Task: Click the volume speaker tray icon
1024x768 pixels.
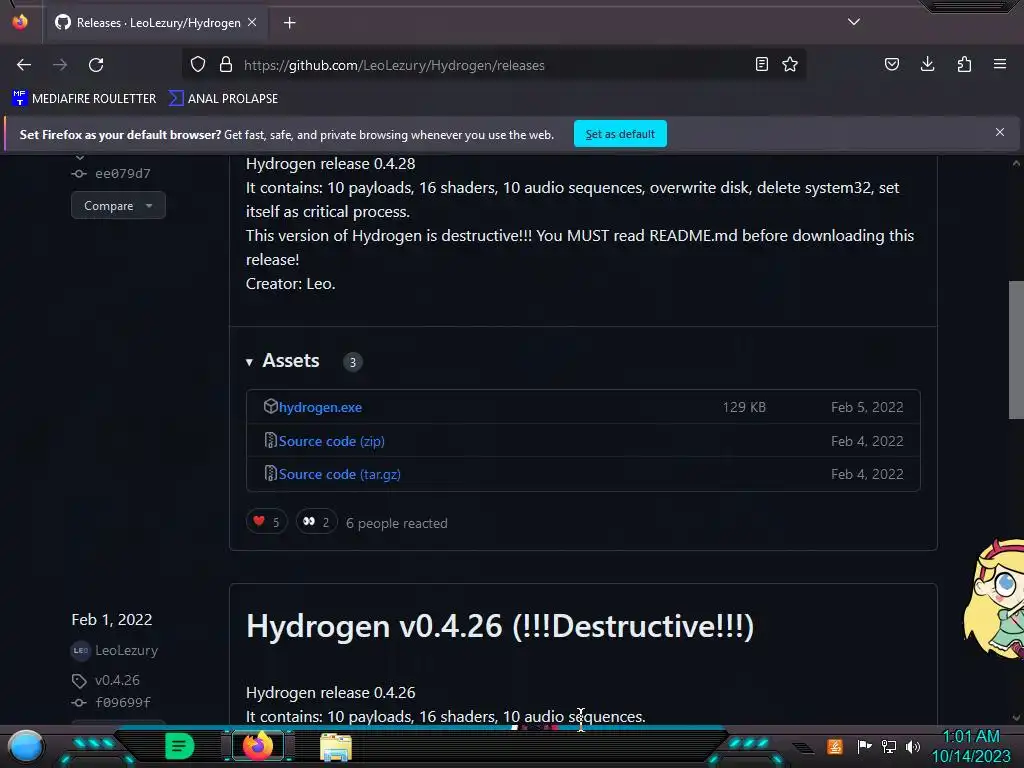Action: [912, 746]
